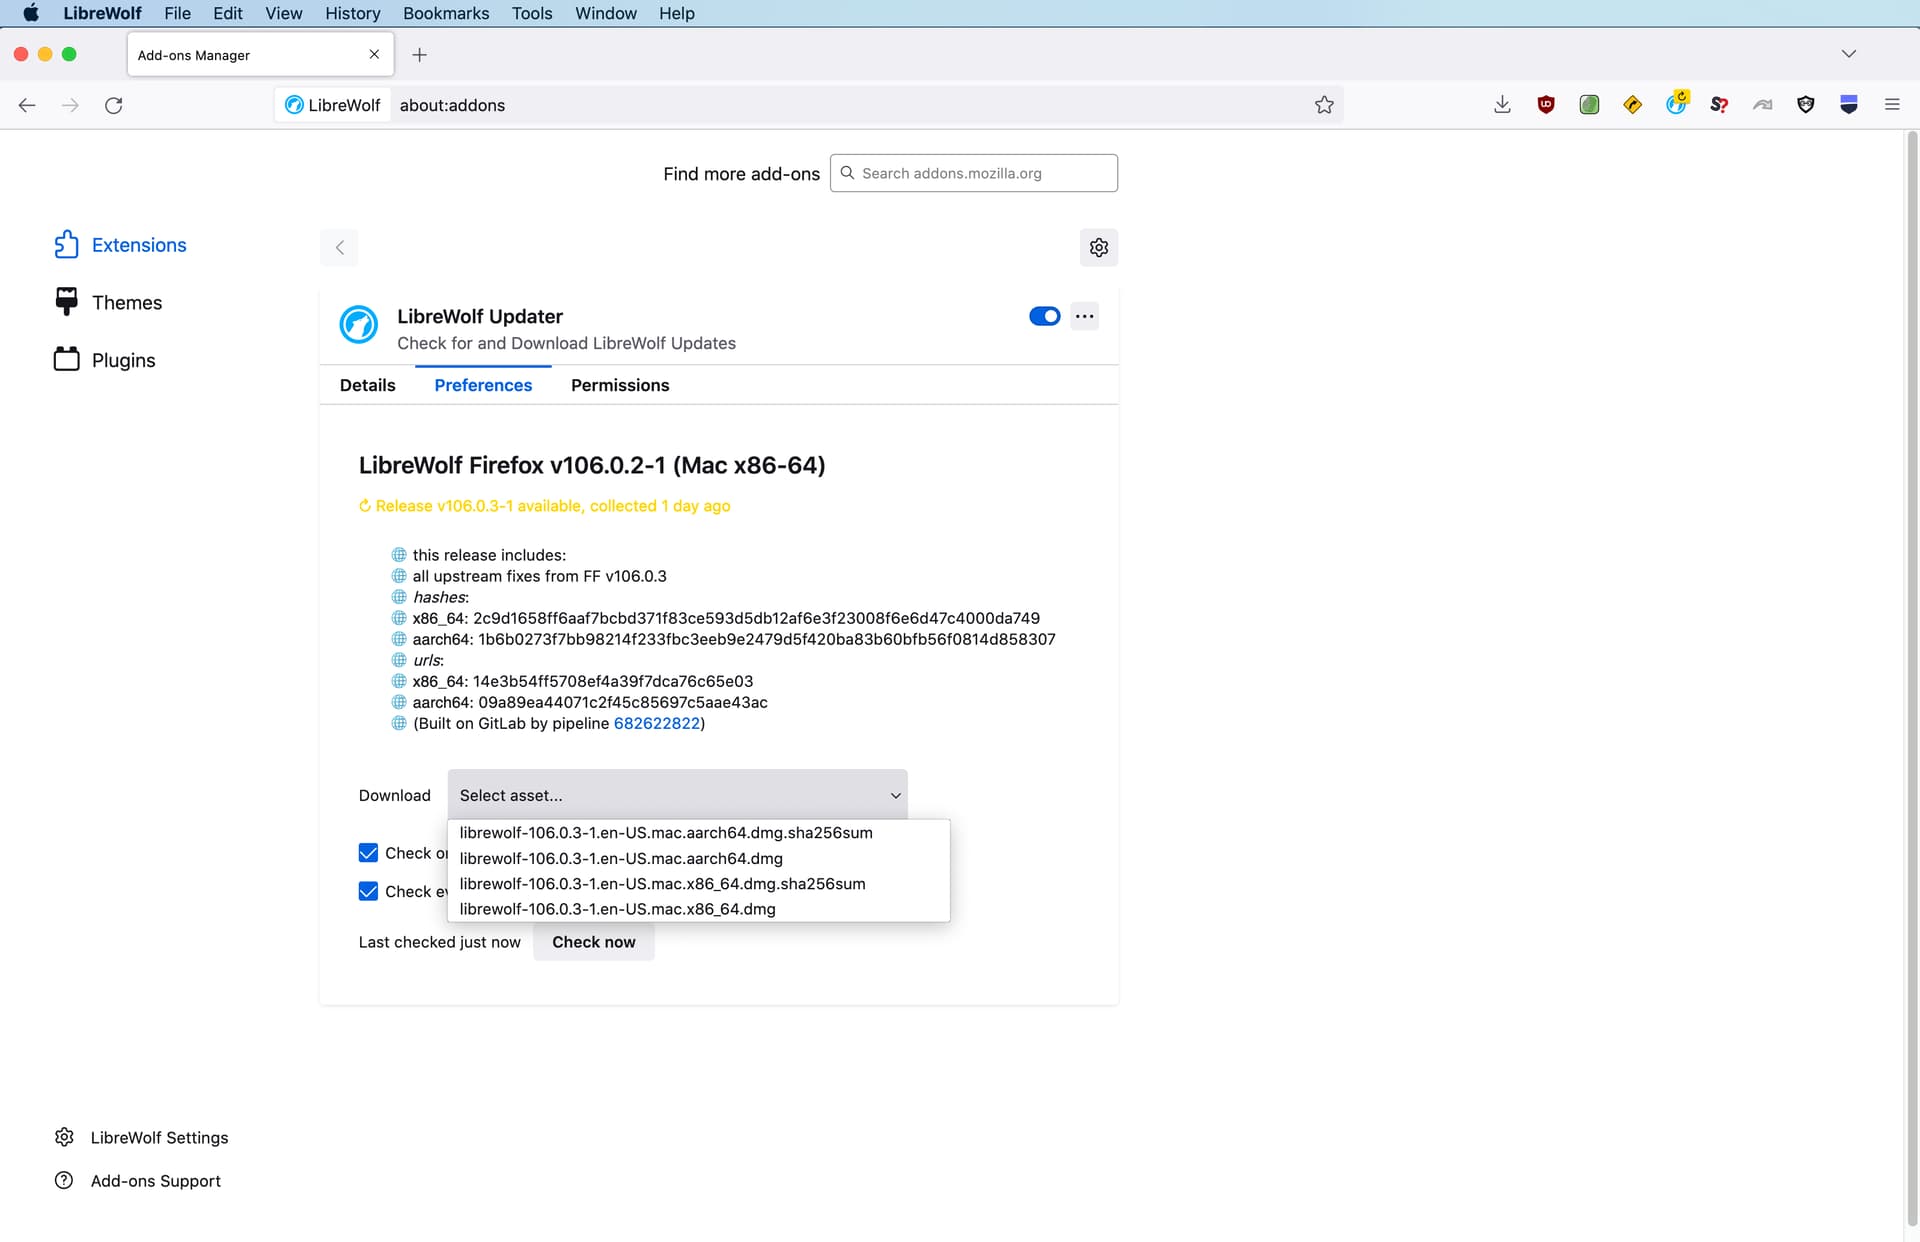Open the list all tabs chevron
The width and height of the screenshot is (1920, 1242).
pos(1848,54)
